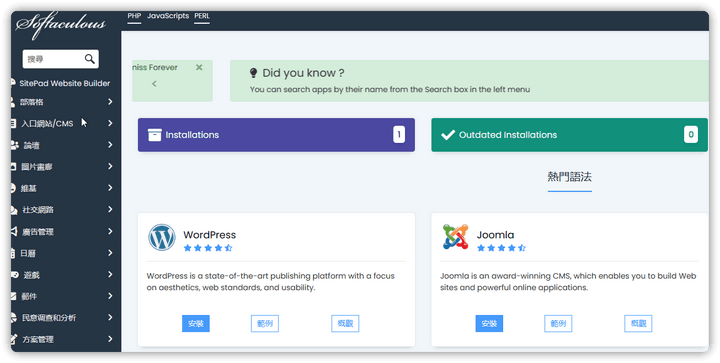Open the 日曆 sidebar label
The width and height of the screenshot is (720, 363).
click(x=28, y=253)
